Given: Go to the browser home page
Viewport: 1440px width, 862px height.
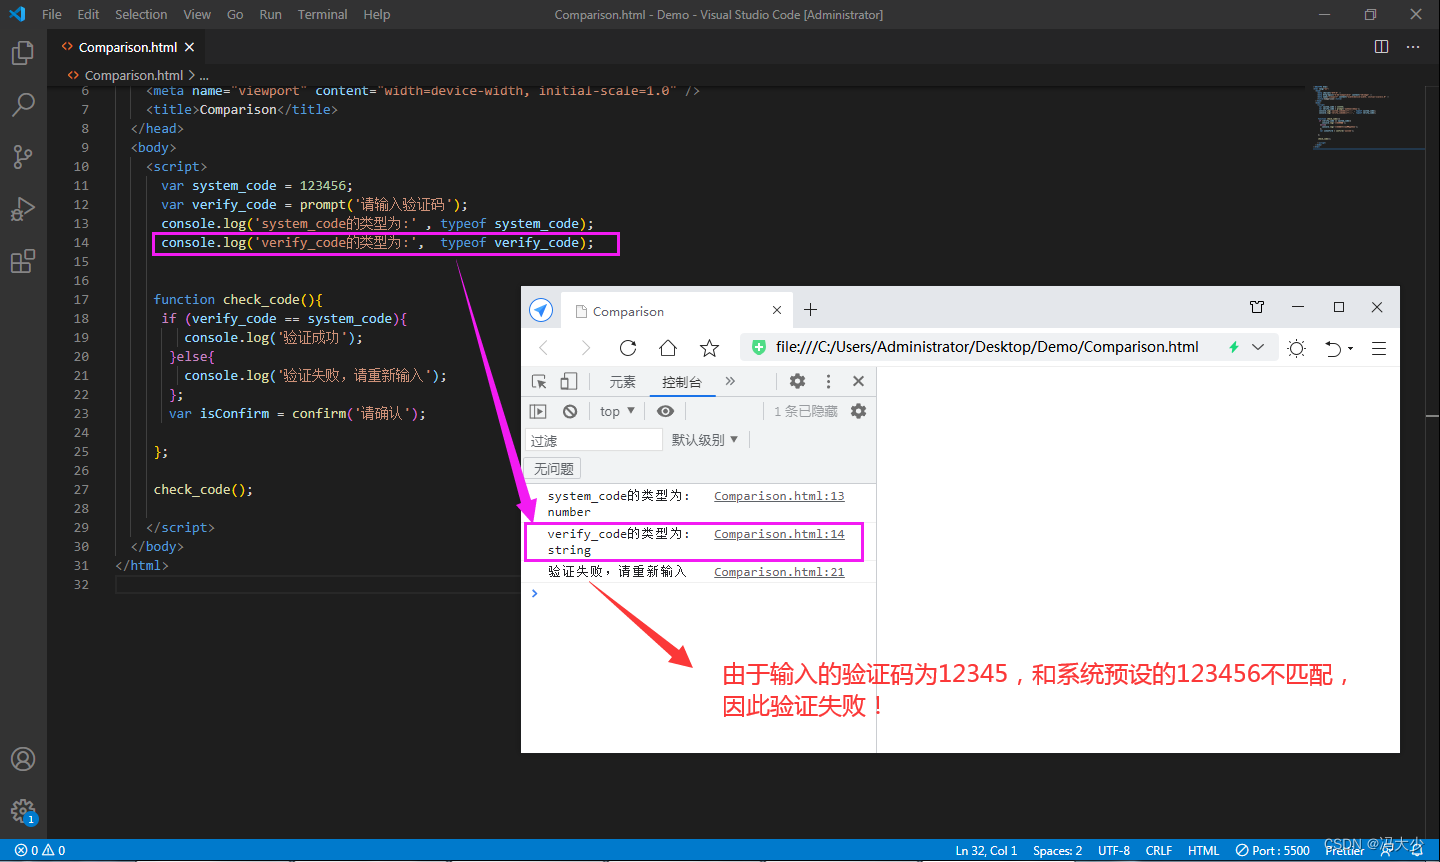Looking at the screenshot, I should [668, 348].
